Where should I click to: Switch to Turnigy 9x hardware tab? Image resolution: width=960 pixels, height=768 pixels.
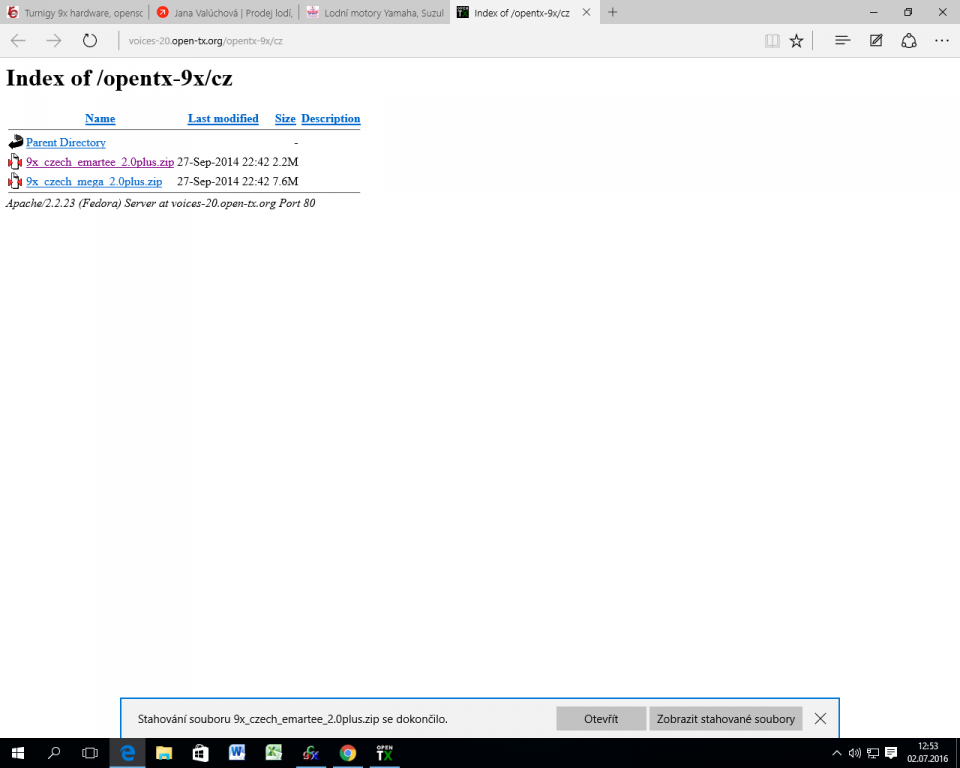(75, 12)
